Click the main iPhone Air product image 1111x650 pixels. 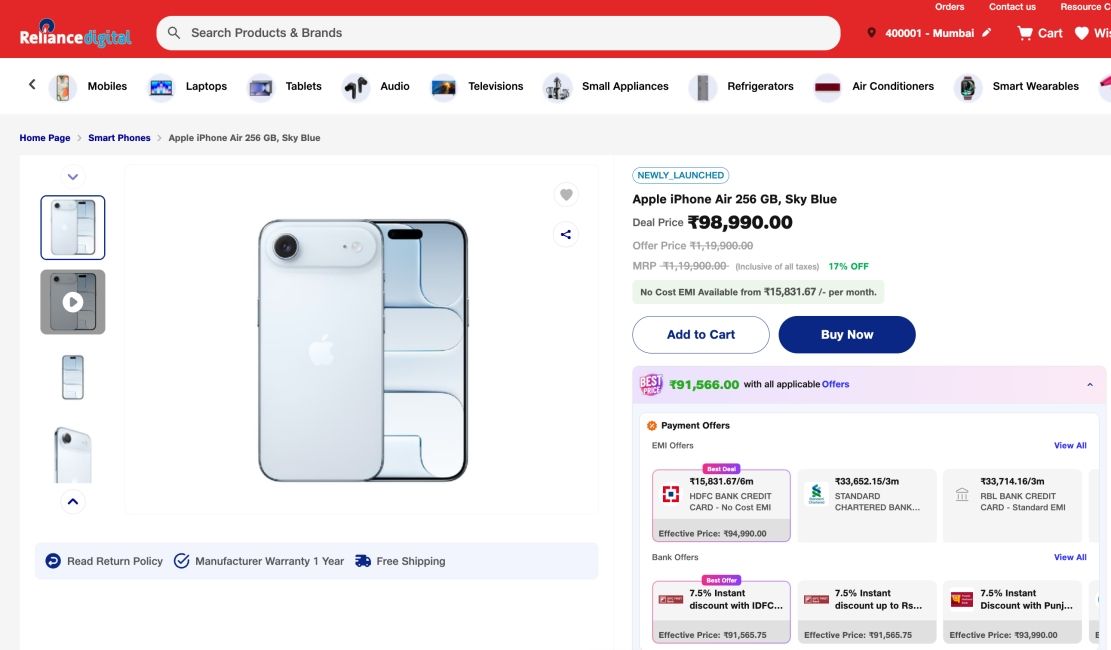click(x=362, y=350)
